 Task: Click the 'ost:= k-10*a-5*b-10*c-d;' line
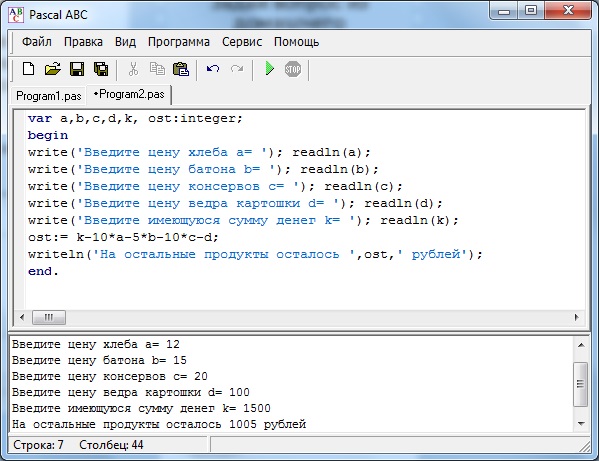coord(123,237)
